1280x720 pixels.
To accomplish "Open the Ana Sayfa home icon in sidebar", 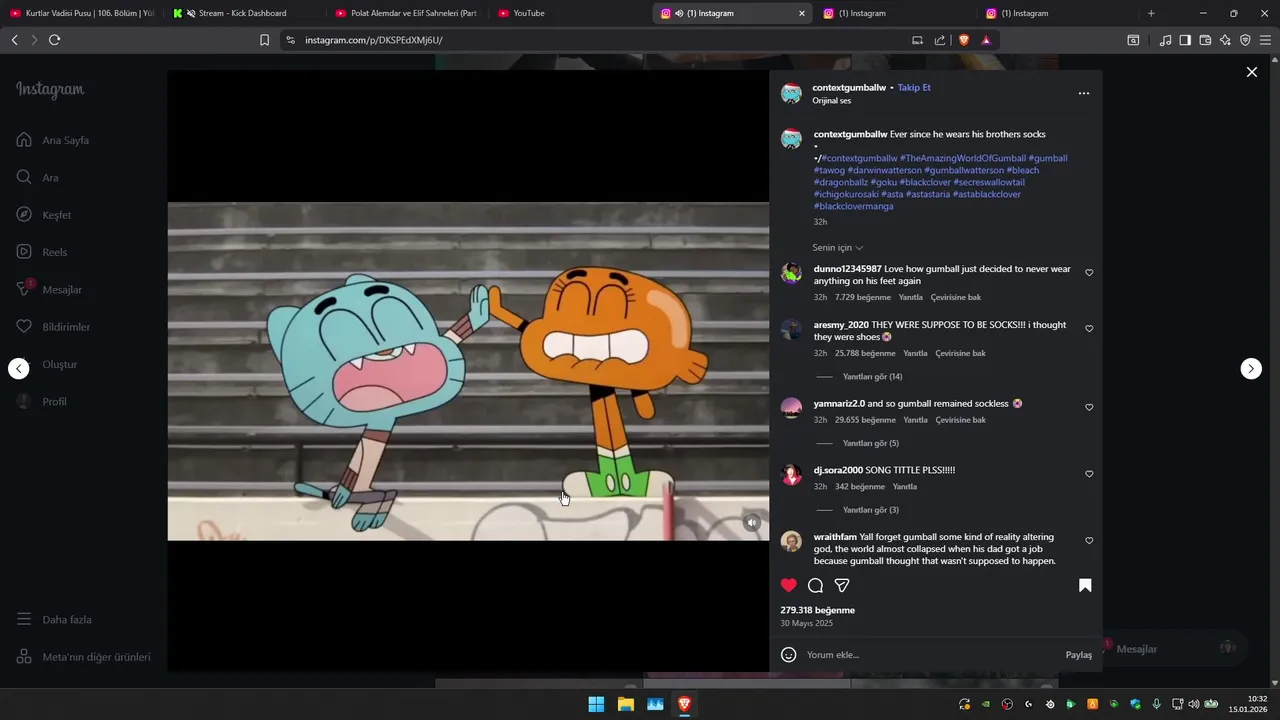I will (24, 140).
